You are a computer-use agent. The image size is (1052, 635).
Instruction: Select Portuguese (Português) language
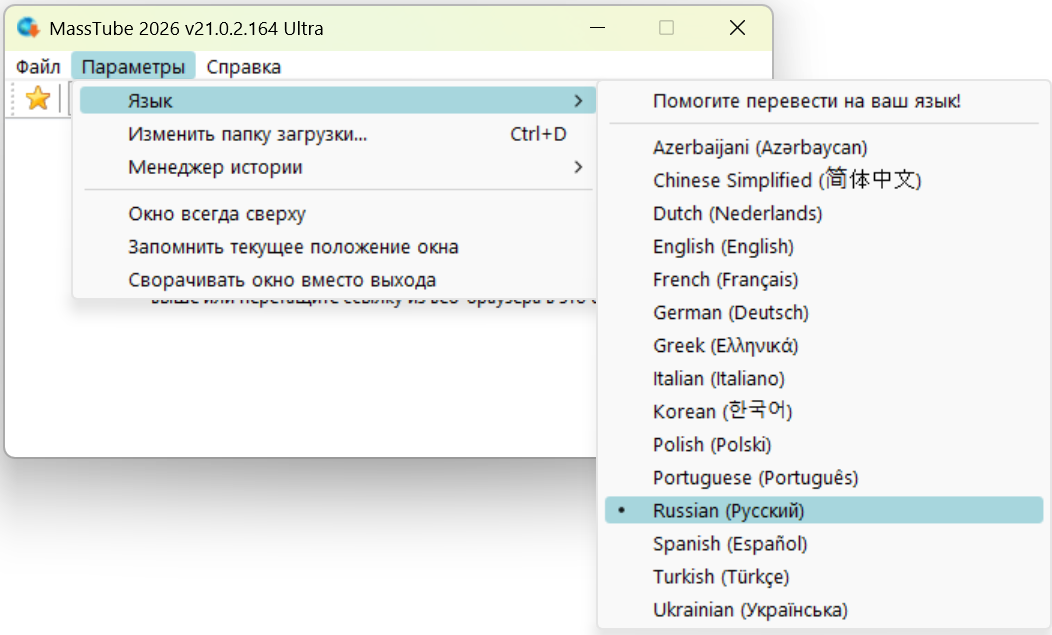click(824, 478)
